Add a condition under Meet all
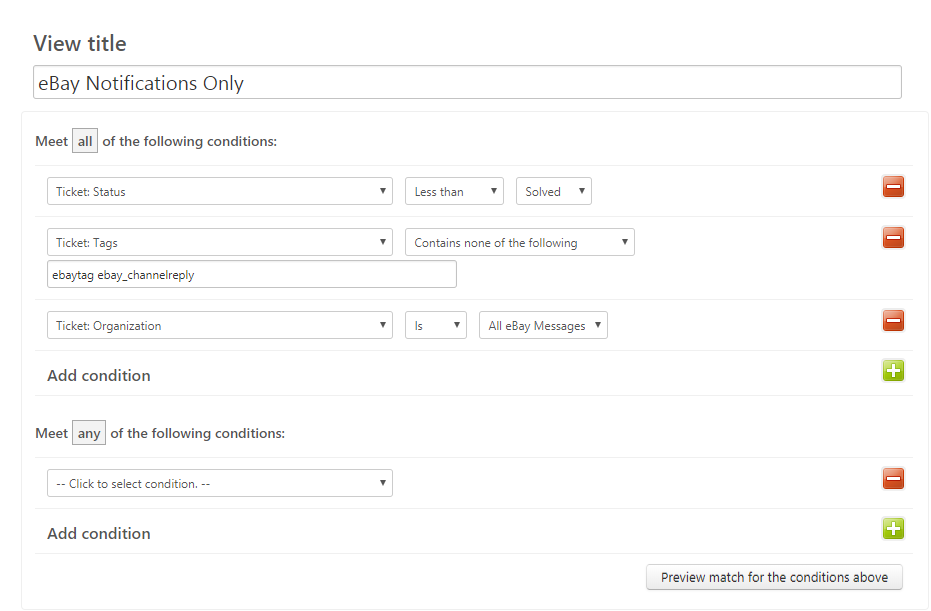 pyautogui.click(x=893, y=371)
